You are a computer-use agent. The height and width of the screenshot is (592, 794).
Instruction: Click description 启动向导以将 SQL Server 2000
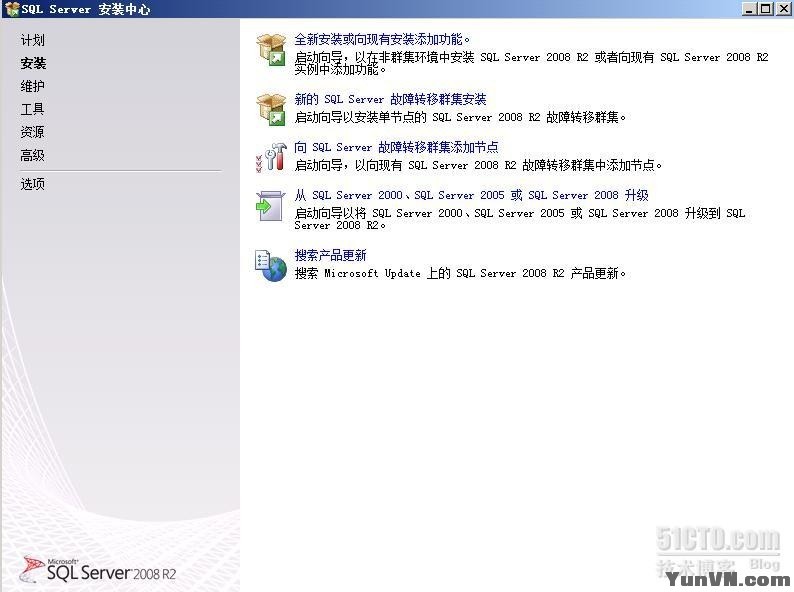tap(520, 218)
